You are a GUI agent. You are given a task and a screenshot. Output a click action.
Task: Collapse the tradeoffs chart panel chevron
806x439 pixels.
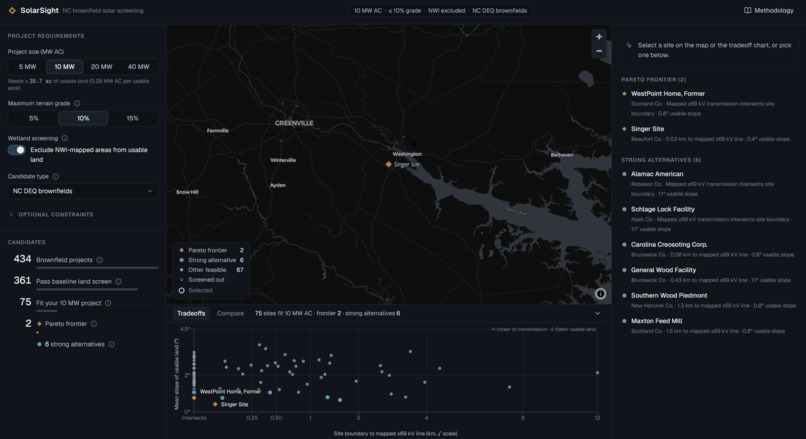click(597, 313)
